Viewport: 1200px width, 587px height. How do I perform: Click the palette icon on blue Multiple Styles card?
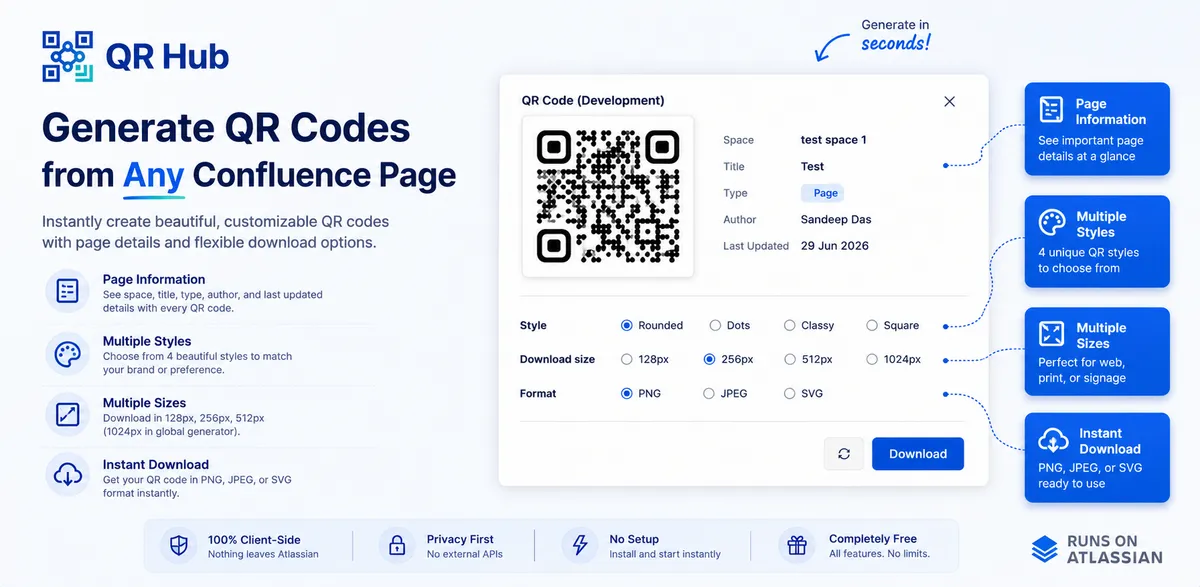click(1052, 223)
